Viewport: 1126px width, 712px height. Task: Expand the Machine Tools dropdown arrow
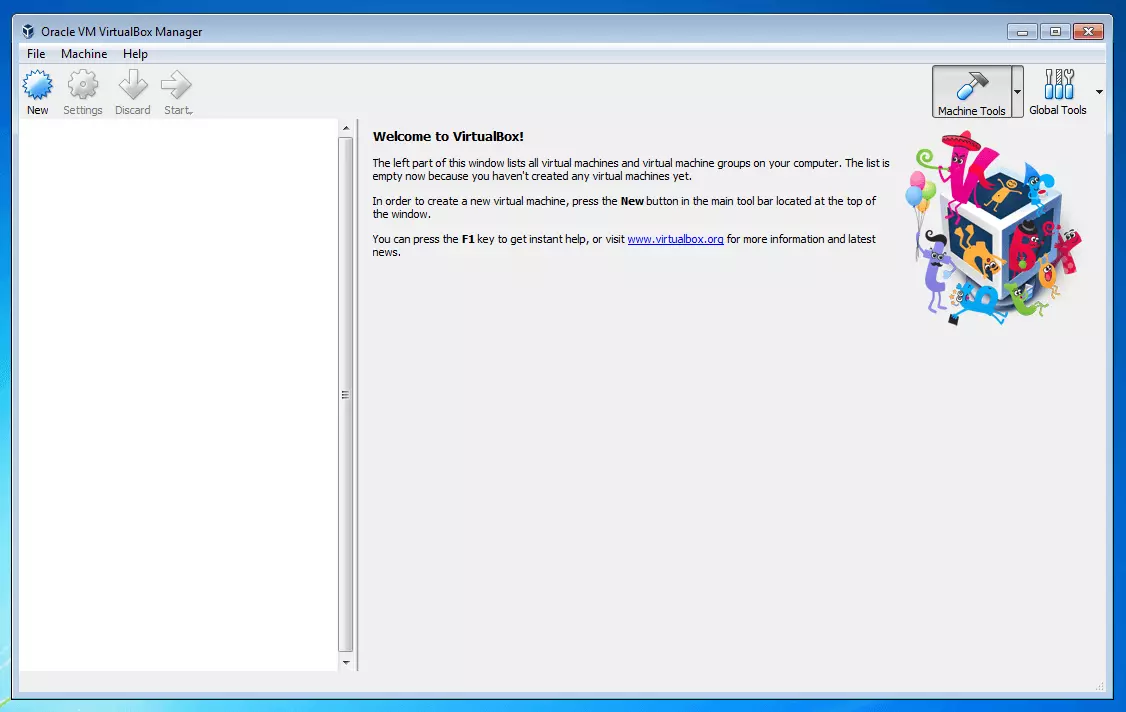(x=1018, y=92)
